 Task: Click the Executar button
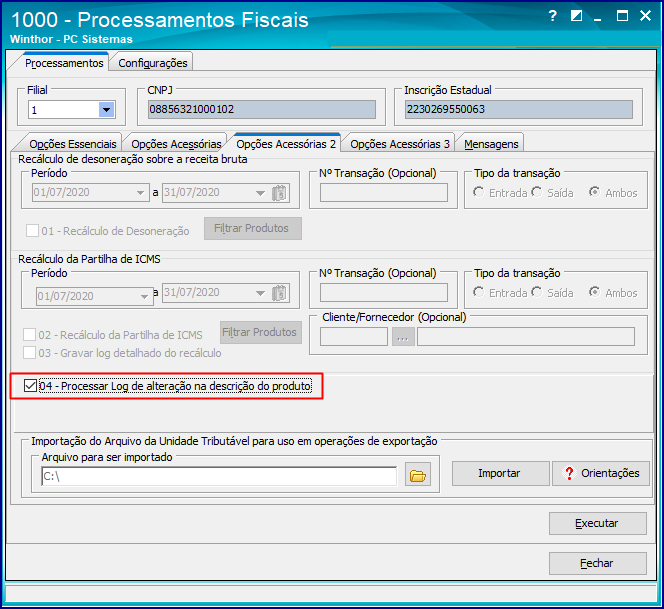click(x=598, y=523)
